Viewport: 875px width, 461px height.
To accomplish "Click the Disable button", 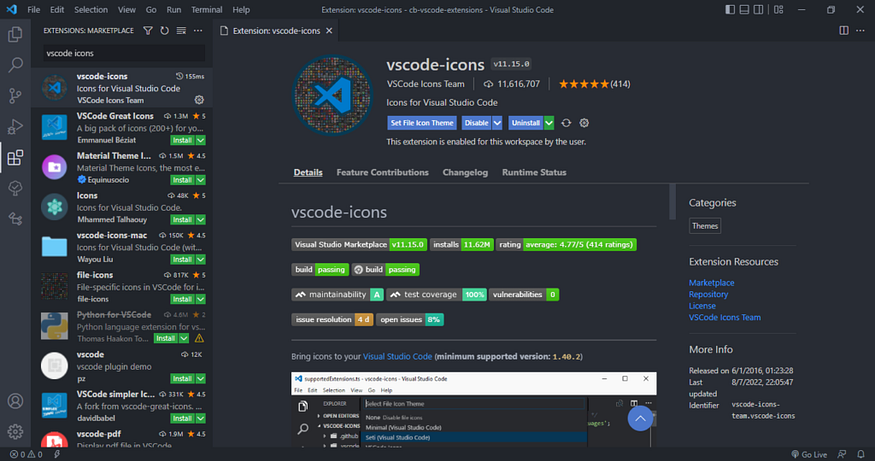I will coord(476,123).
